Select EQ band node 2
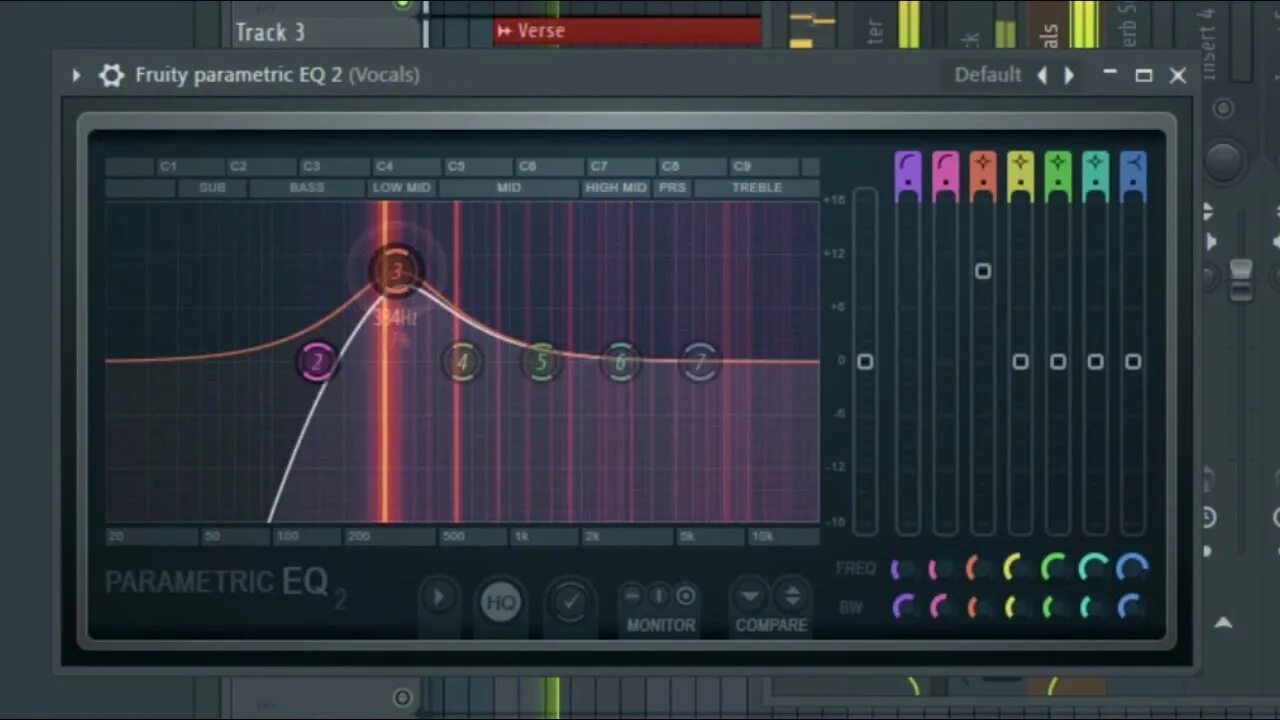The height and width of the screenshot is (720, 1280). (x=317, y=362)
